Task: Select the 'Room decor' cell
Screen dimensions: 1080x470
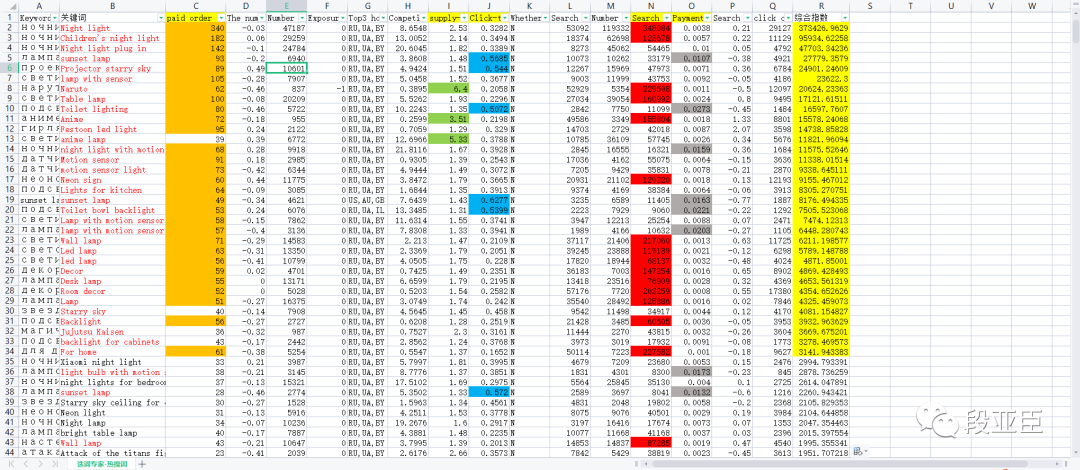Action: click(x=112, y=291)
